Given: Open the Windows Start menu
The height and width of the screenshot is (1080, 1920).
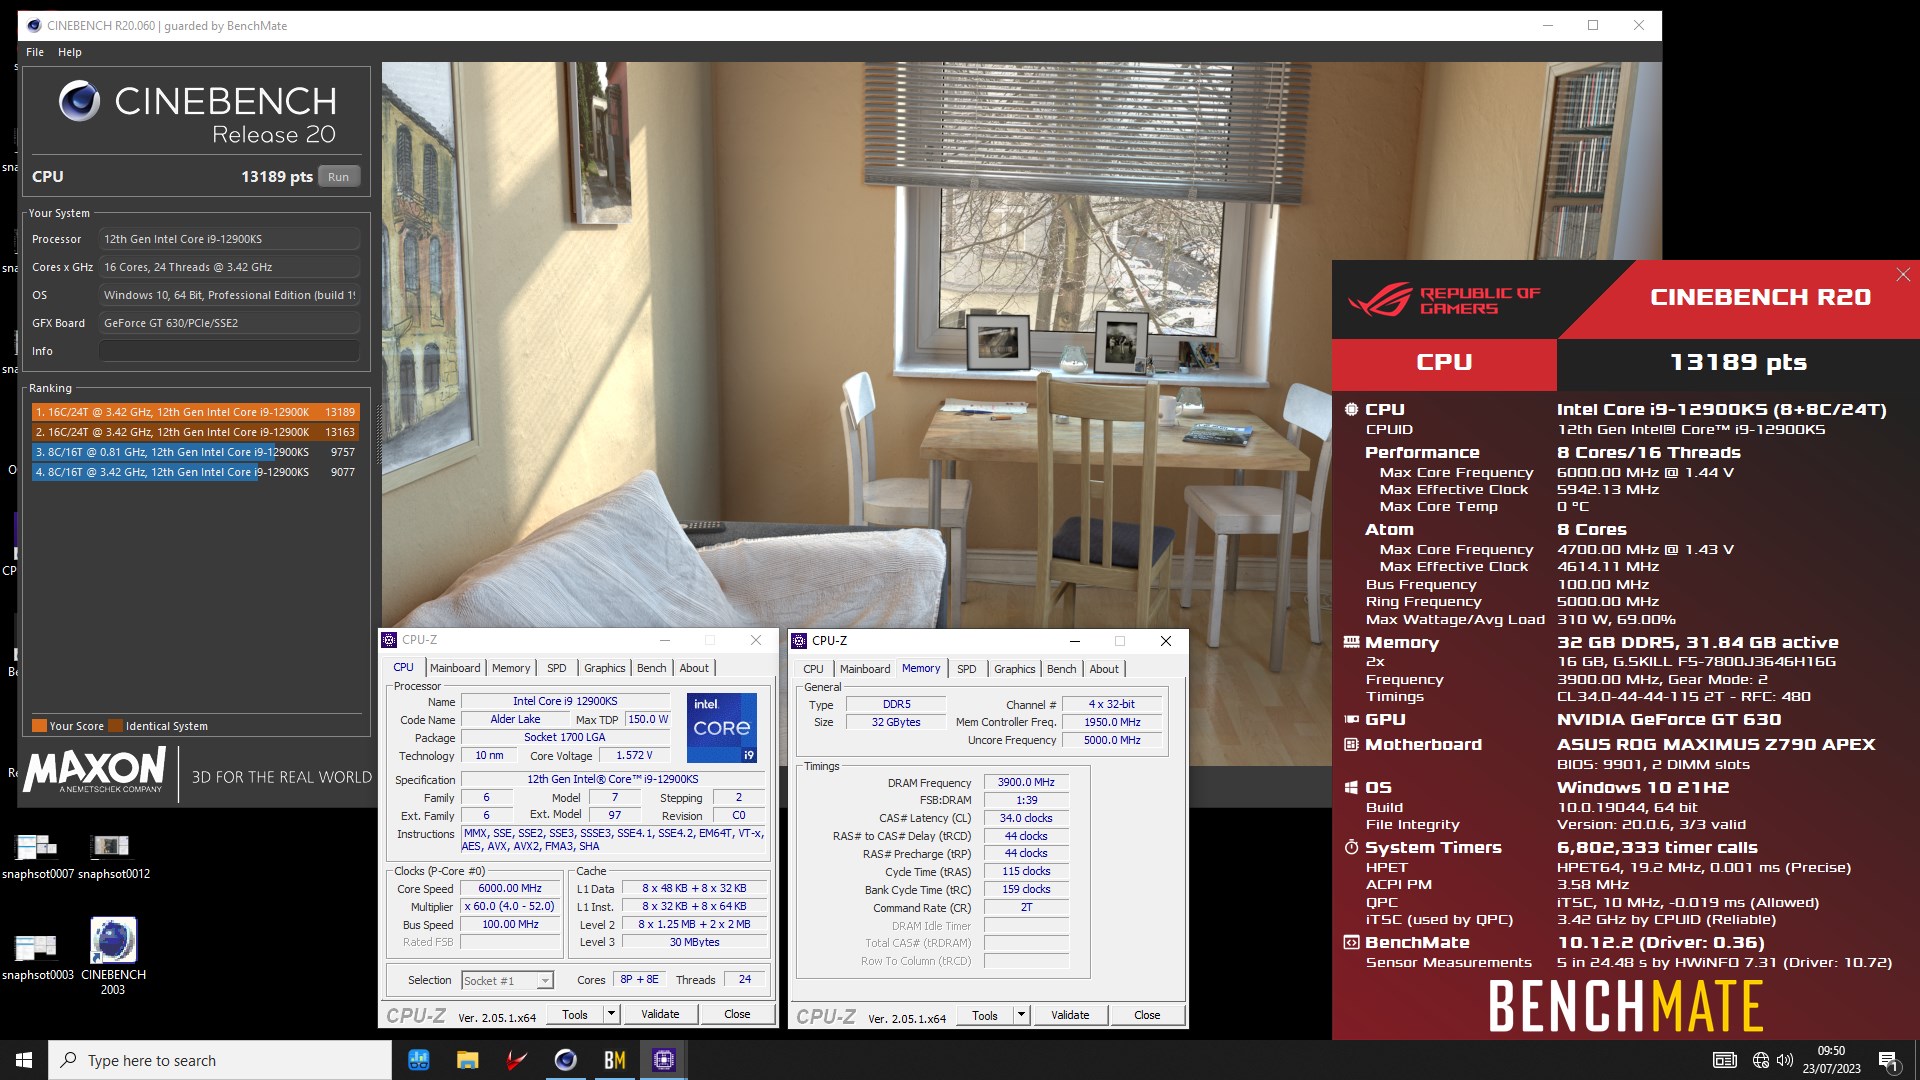Looking at the screenshot, I should [x=24, y=1060].
